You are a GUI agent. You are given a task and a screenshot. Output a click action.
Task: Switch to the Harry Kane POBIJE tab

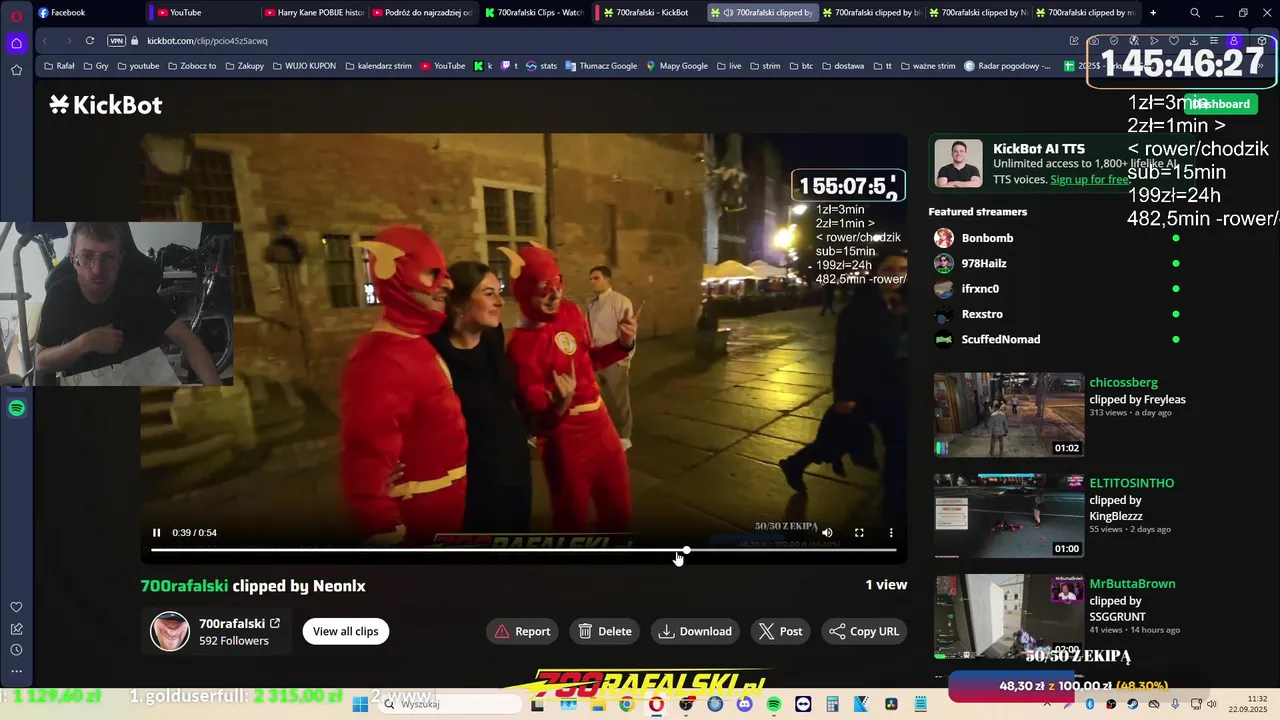point(314,13)
